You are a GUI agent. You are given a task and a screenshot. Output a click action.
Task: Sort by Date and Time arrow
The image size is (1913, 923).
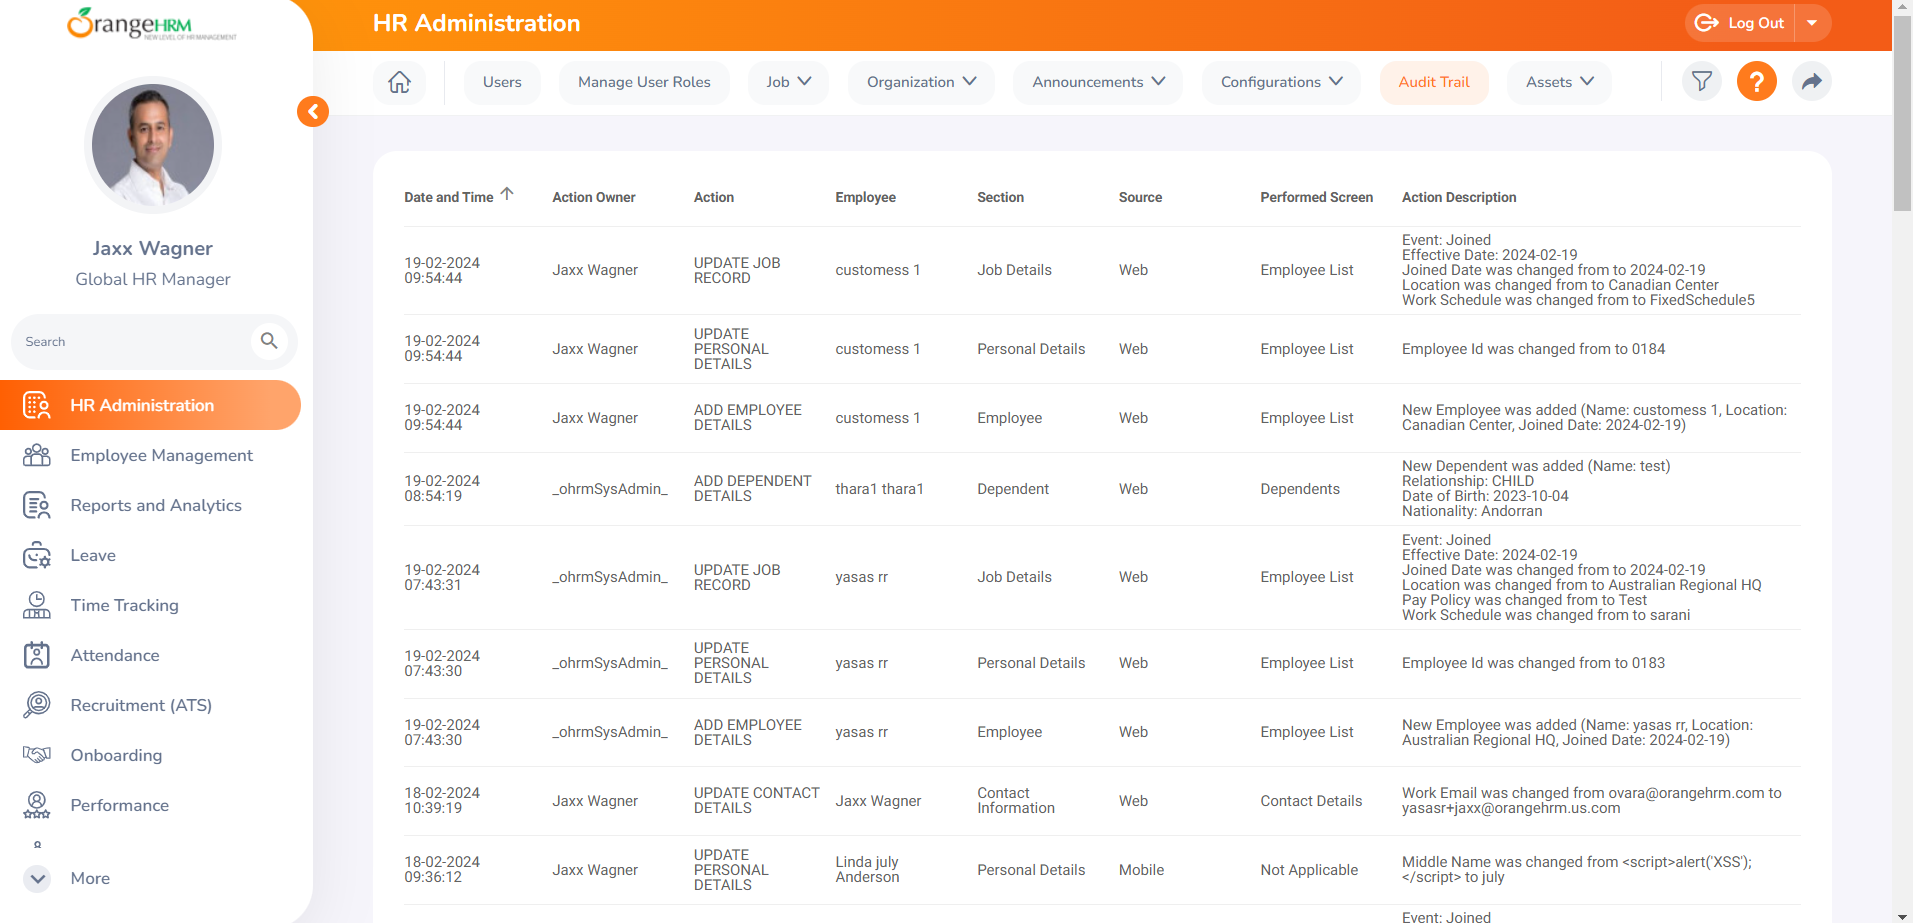pyautogui.click(x=507, y=194)
